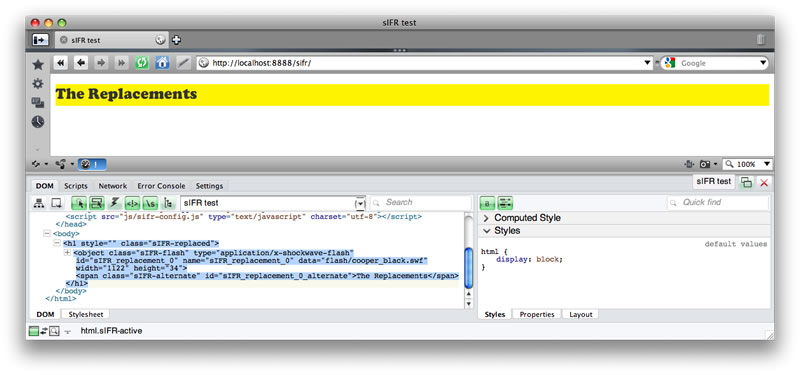Open a new tab with plus icon
The height and width of the screenshot is (375, 800).
(176, 40)
